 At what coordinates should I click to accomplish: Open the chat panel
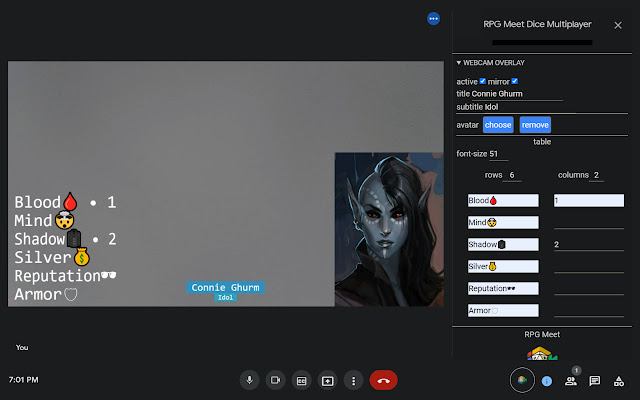click(x=595, y=381)
